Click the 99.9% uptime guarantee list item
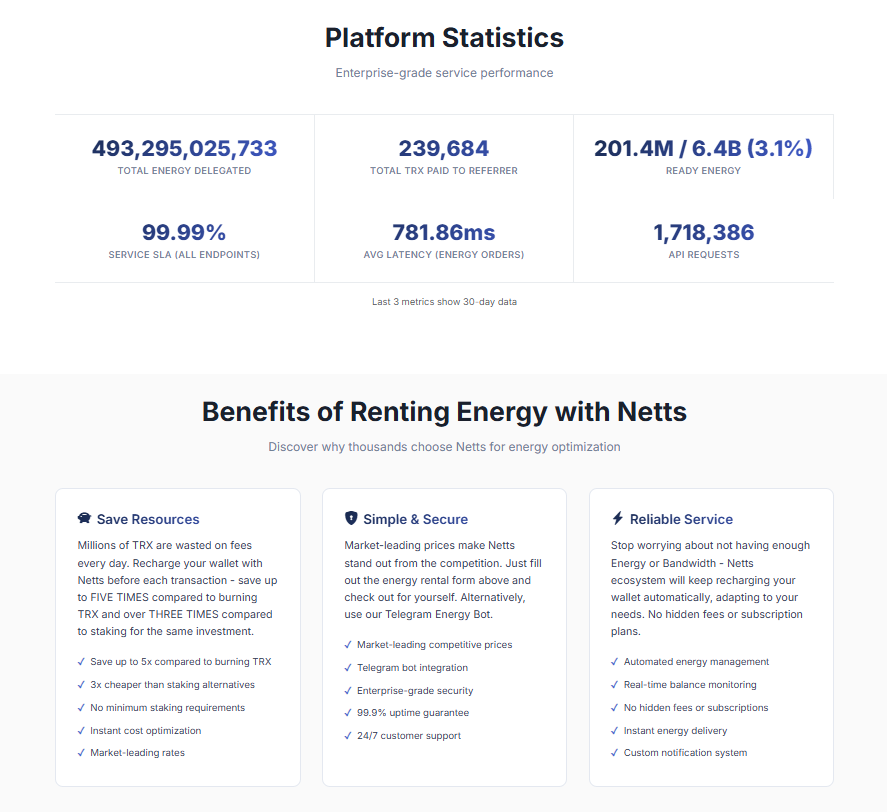This screenshot has width=887, height=812. (x=412, y=713)
